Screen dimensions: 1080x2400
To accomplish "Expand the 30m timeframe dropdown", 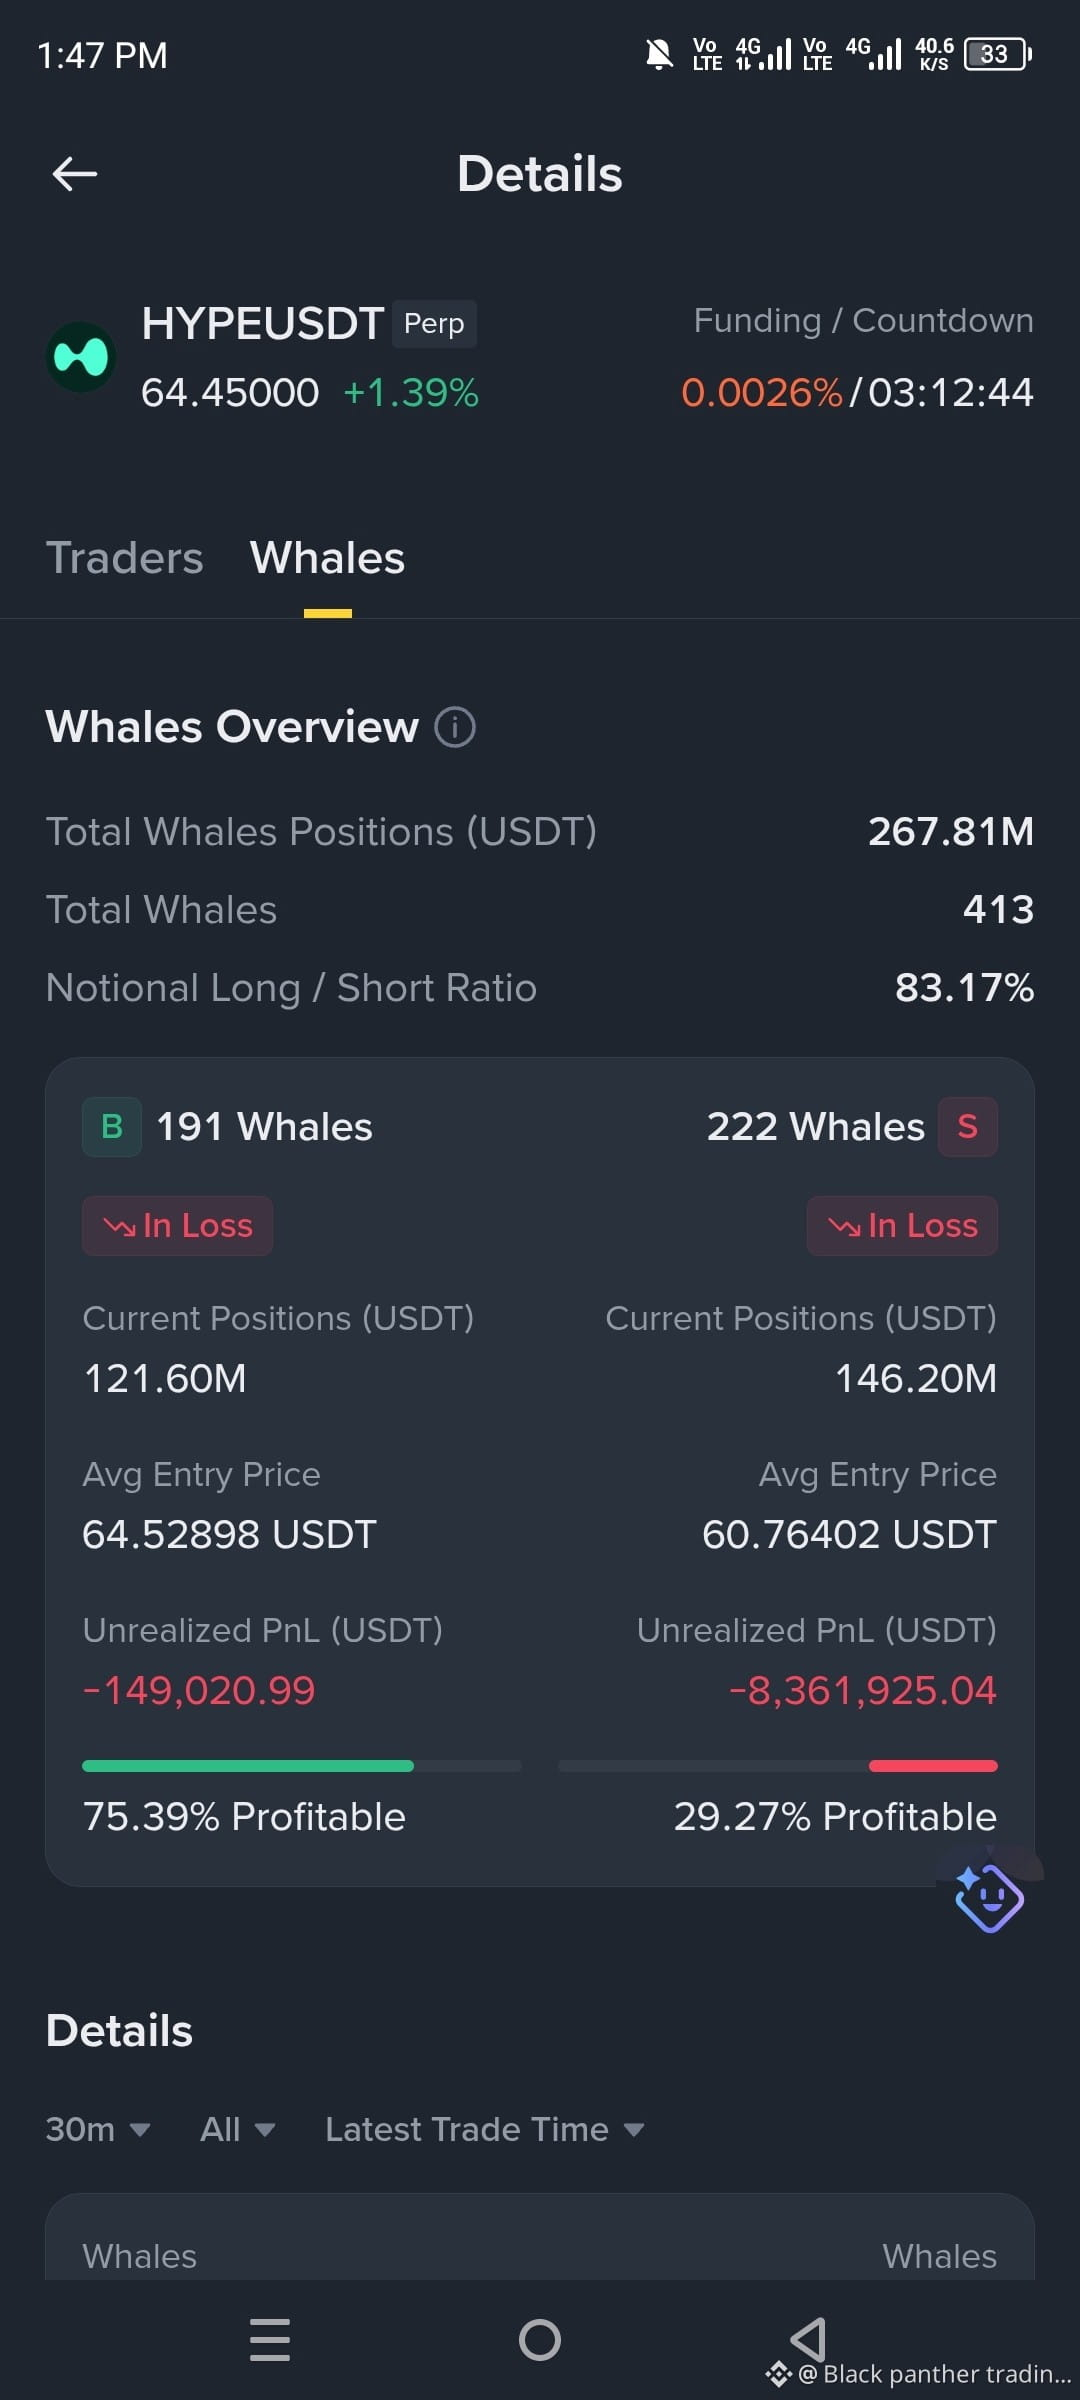I will (x=98, y=2129).
